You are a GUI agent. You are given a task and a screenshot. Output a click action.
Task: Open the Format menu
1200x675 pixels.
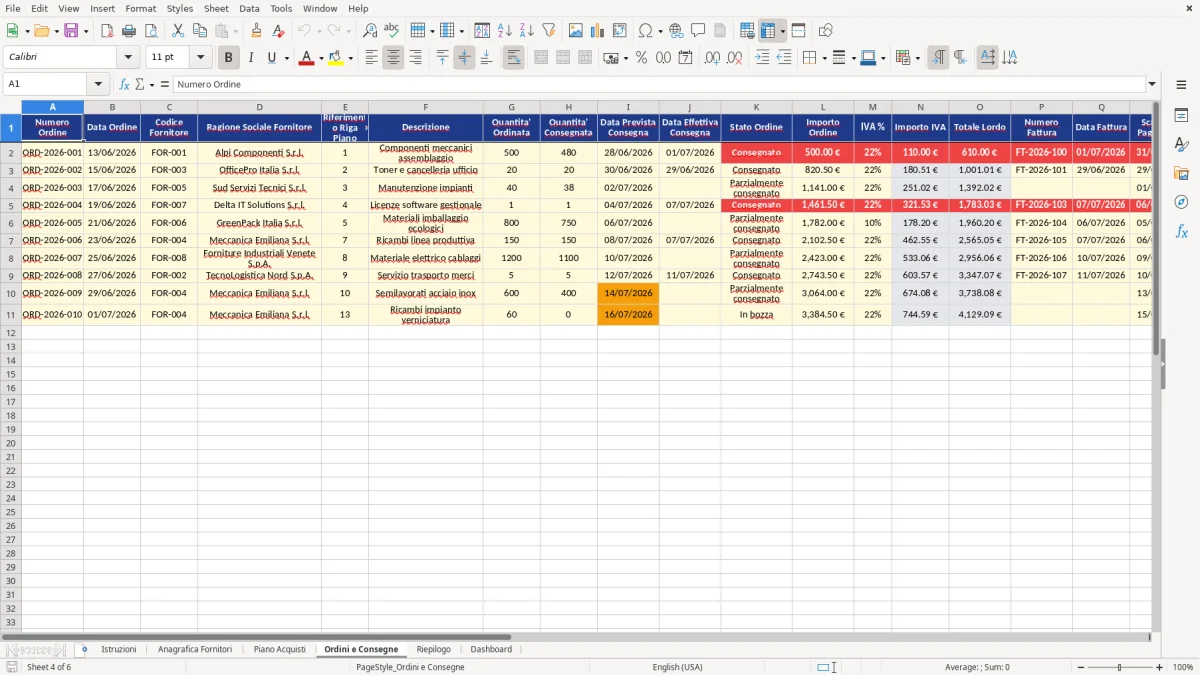click(140, 8)
